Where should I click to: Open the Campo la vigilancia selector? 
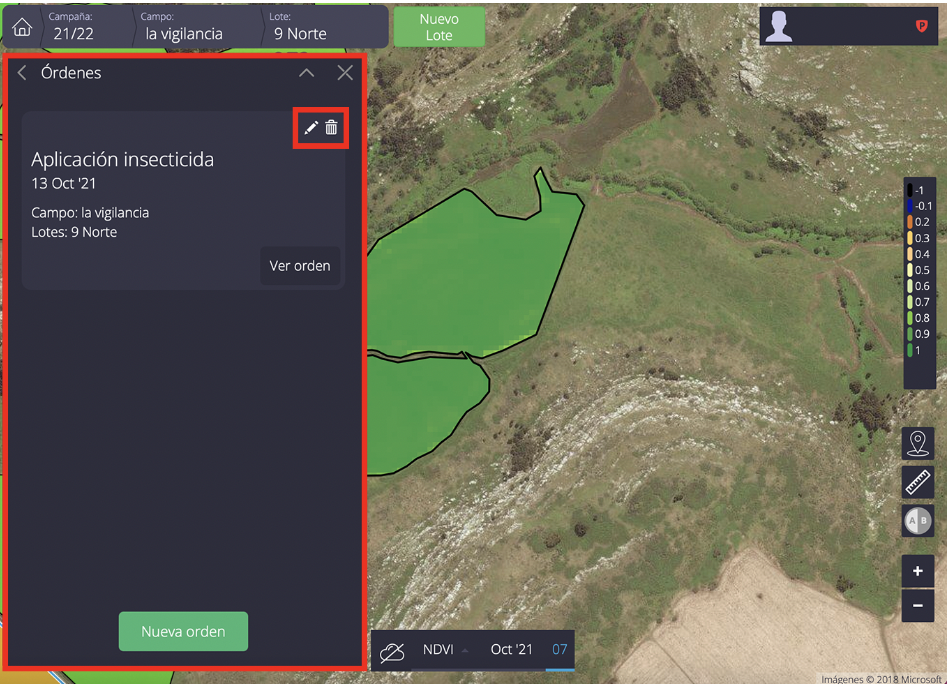(x=197, y=27)
